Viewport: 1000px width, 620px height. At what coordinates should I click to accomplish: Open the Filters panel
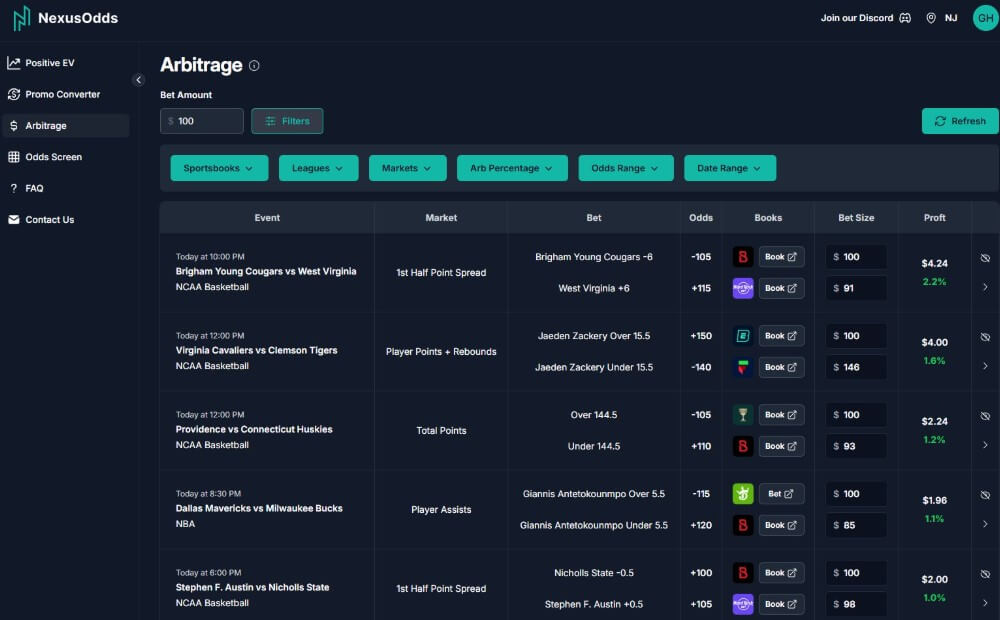287,120
